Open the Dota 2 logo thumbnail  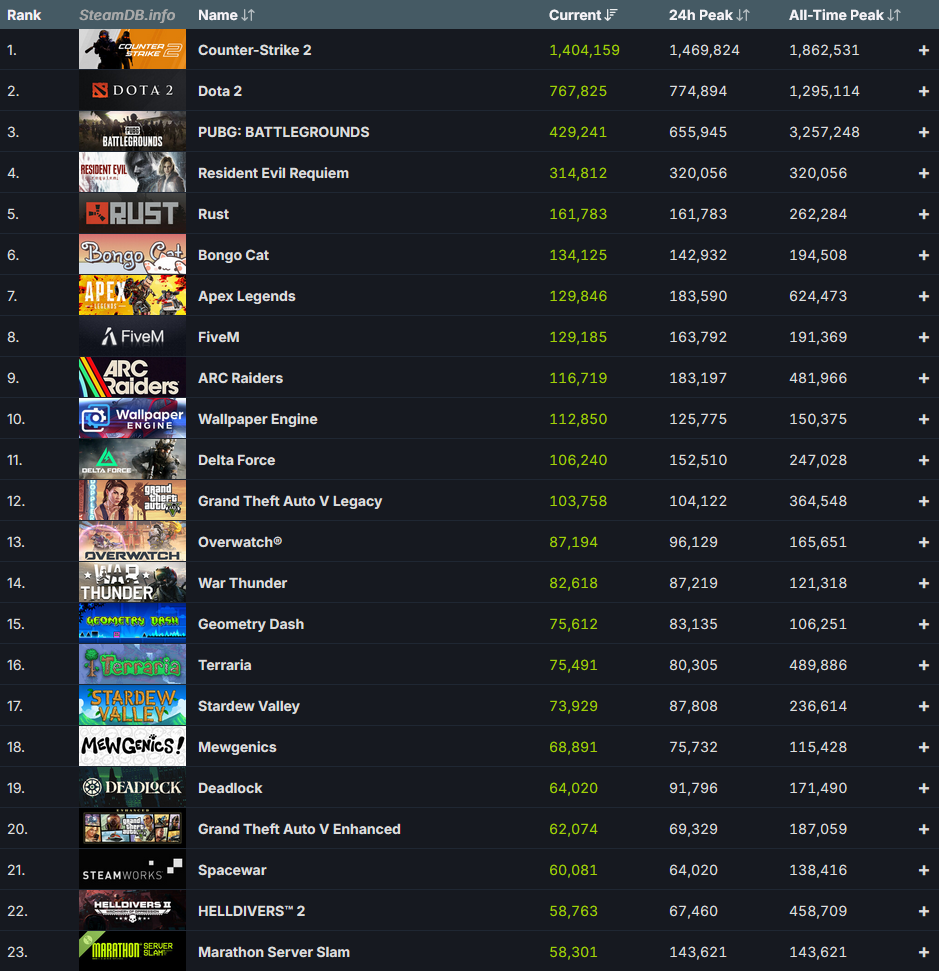pyautogui.click(x=132, y=90)
